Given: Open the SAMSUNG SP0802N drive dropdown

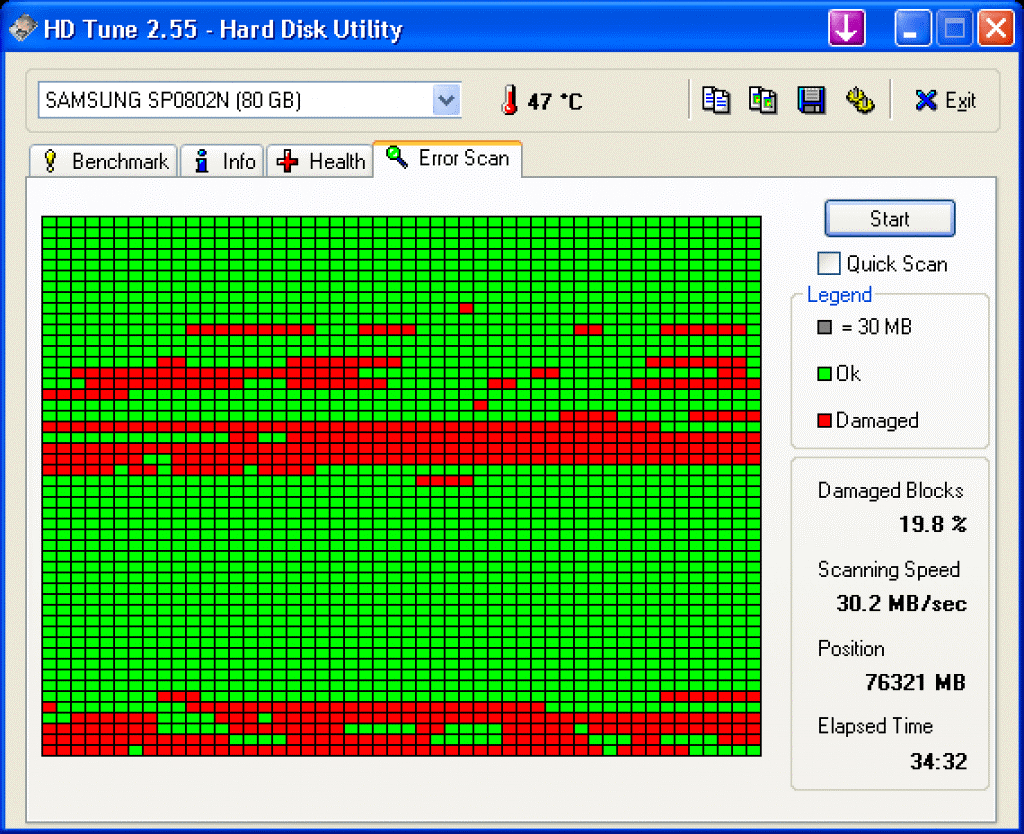Looking at the screenshot, I should (446, 100).
